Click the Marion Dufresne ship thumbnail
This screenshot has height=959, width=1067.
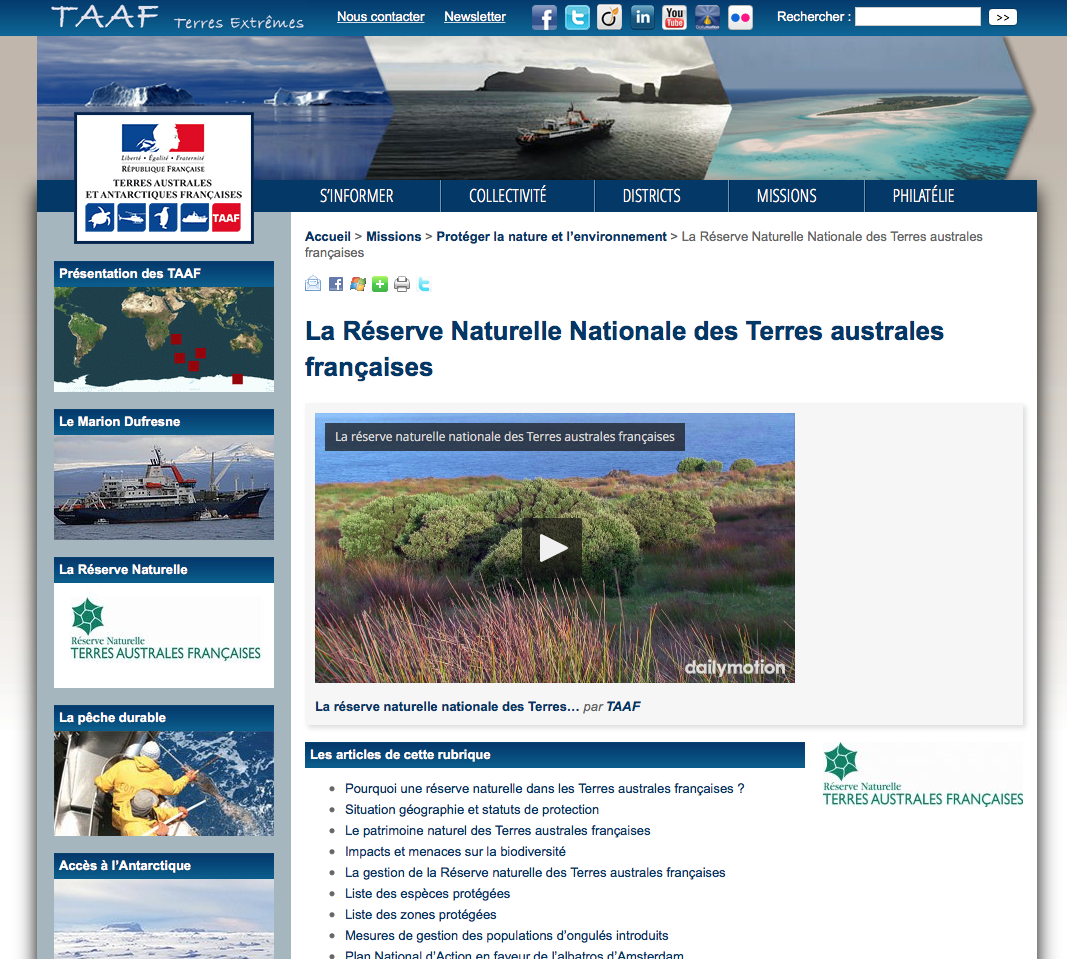[x=164, y=487]
